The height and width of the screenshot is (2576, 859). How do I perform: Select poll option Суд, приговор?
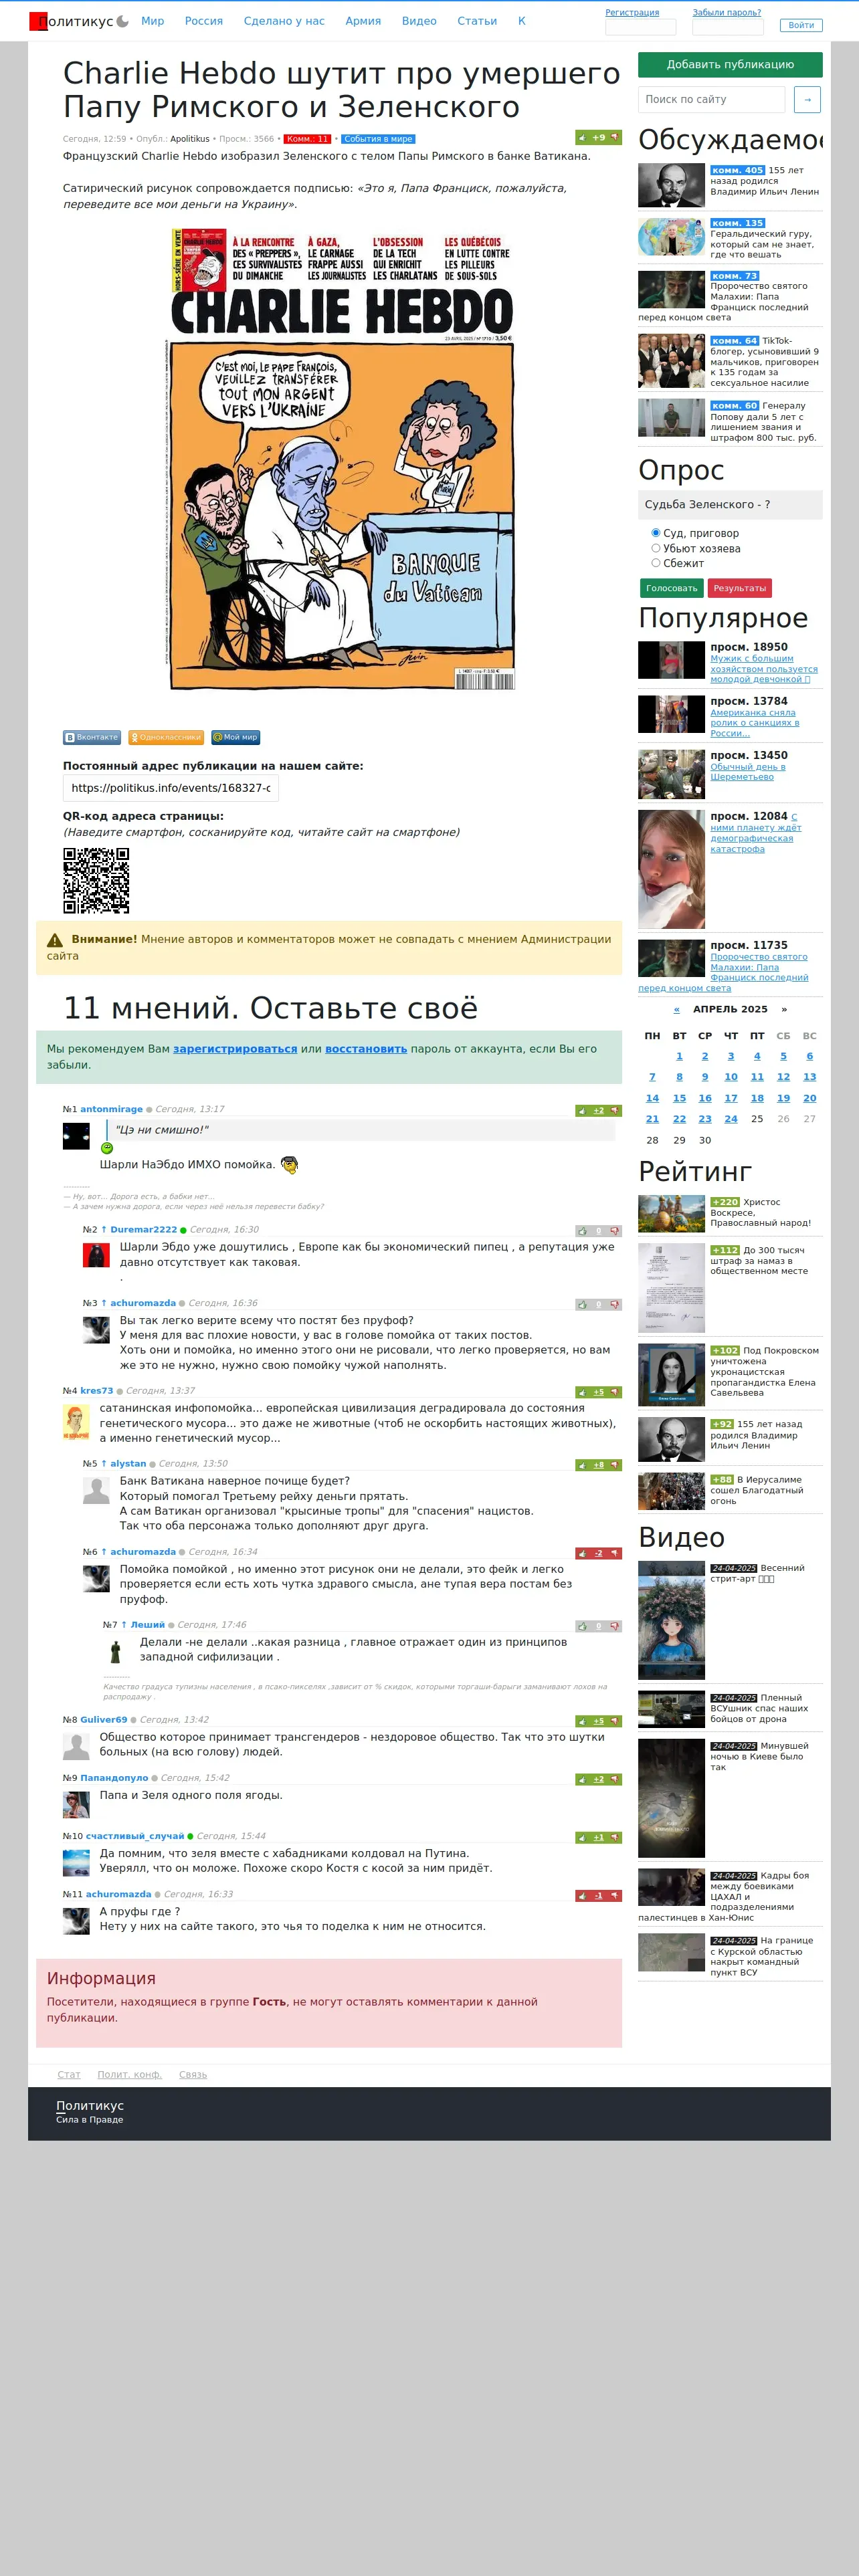pyautogui.click(x=656, y=533)
